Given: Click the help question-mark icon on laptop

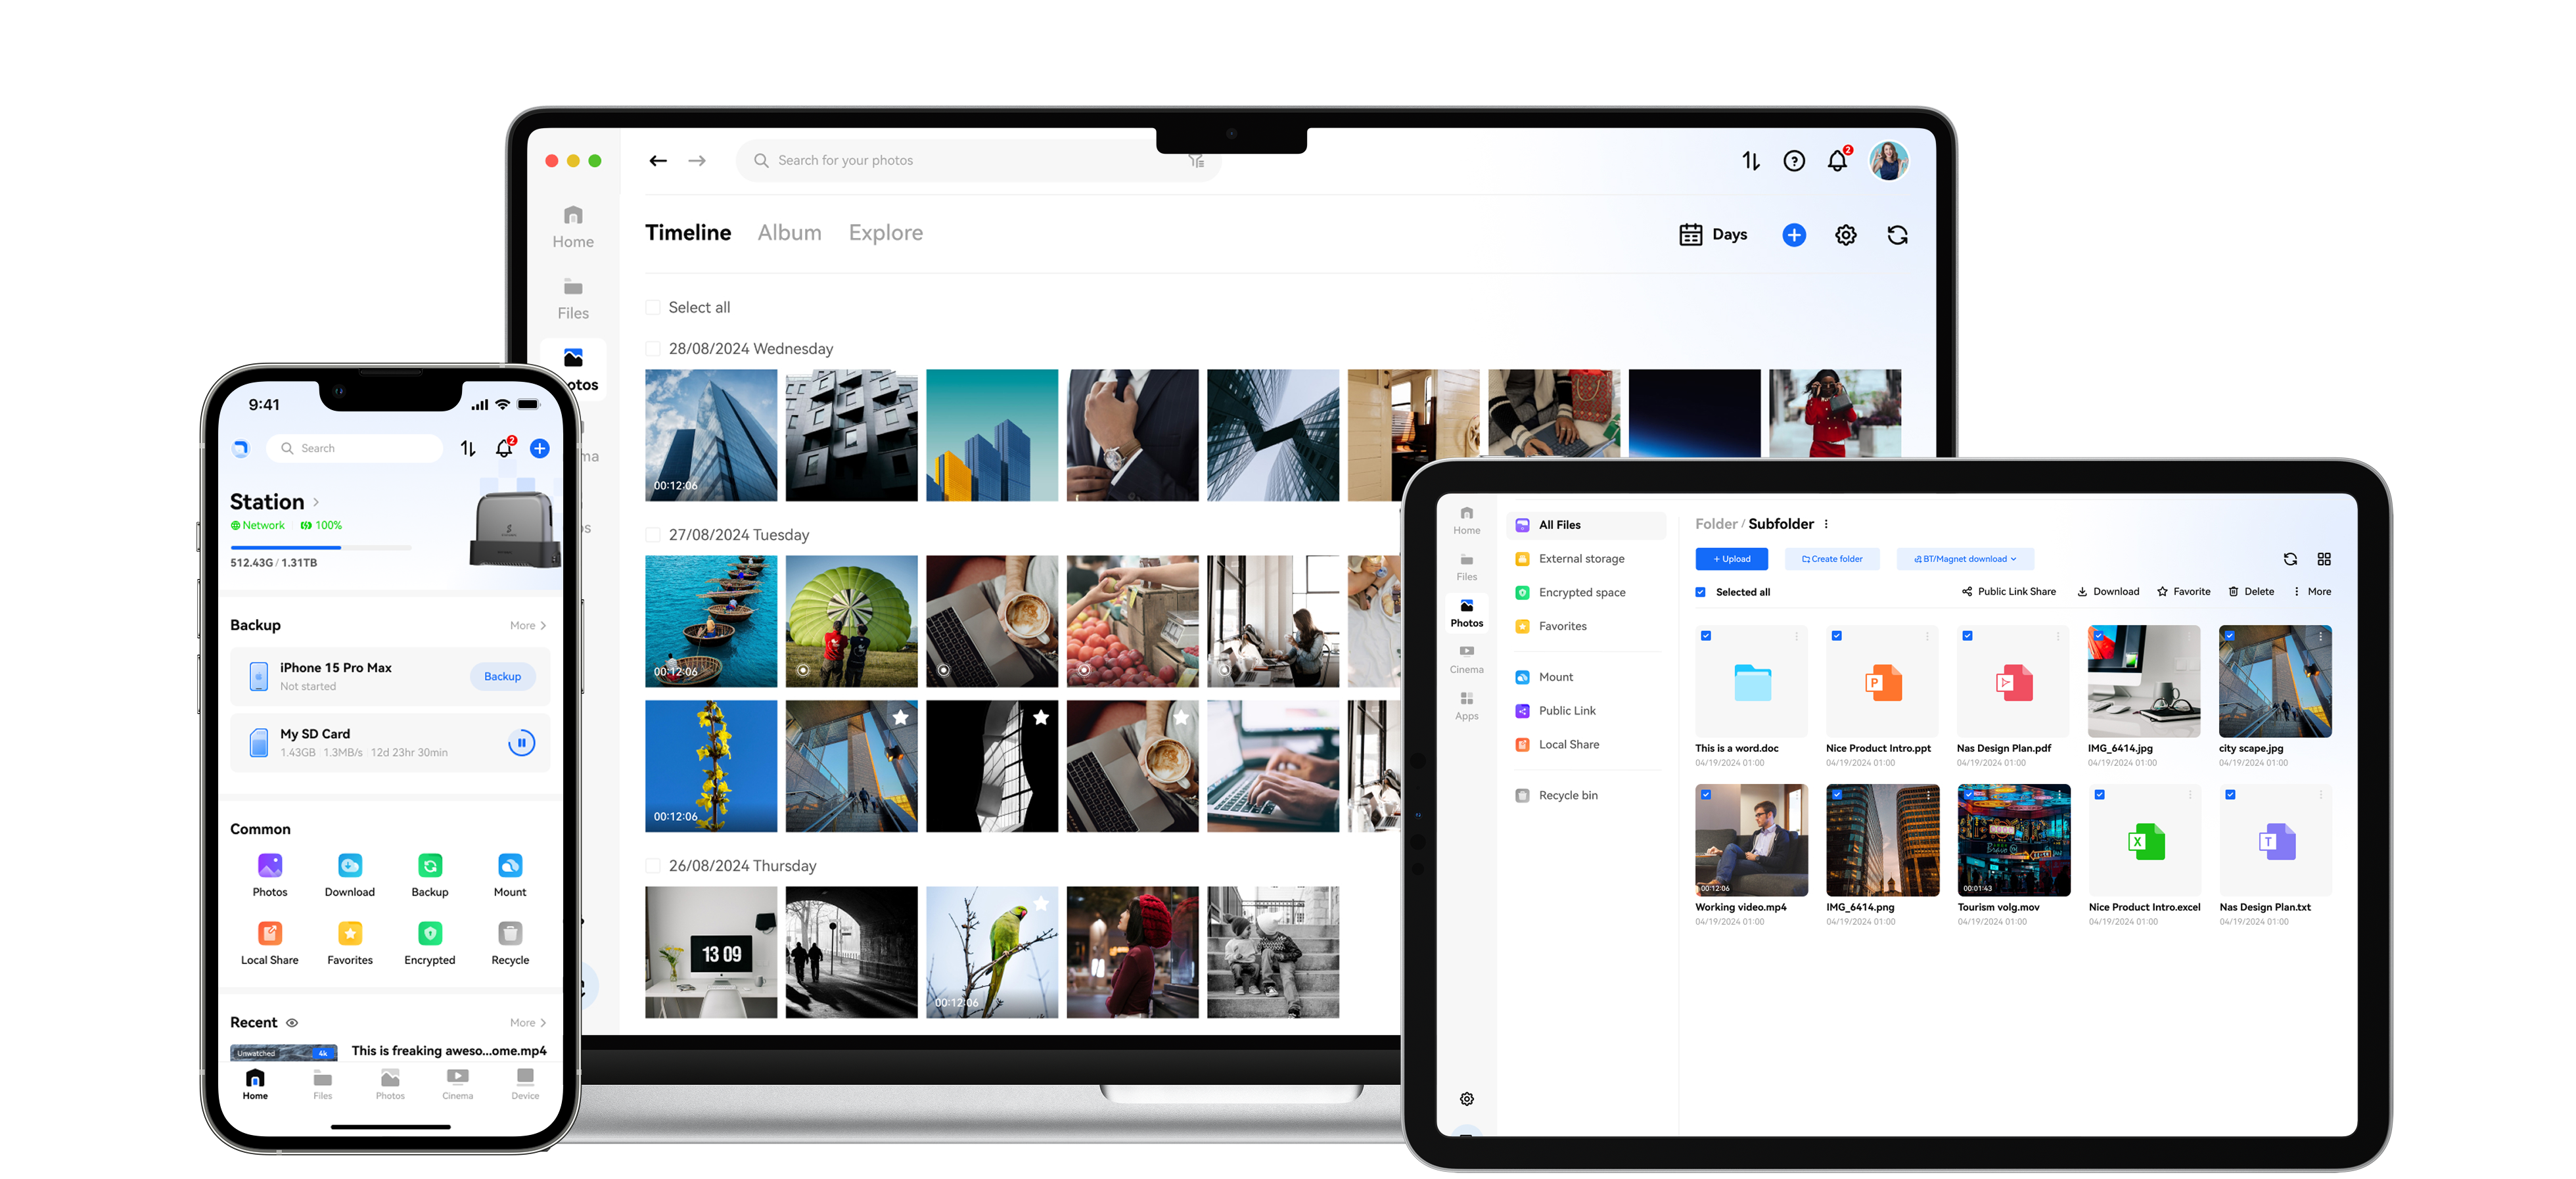Looking at the screenshot, I should (x=1794, y=160).
